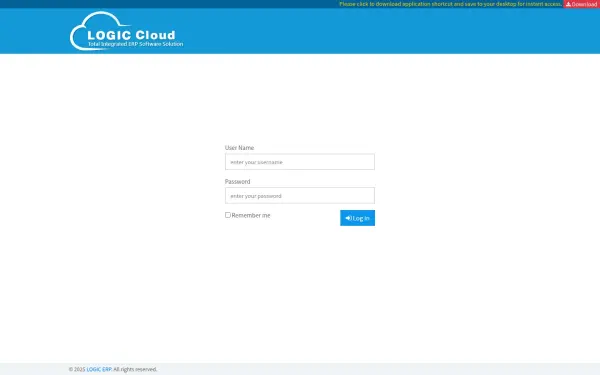
Task: Click the blue Log In button
Action: click(x=357, y=218)
